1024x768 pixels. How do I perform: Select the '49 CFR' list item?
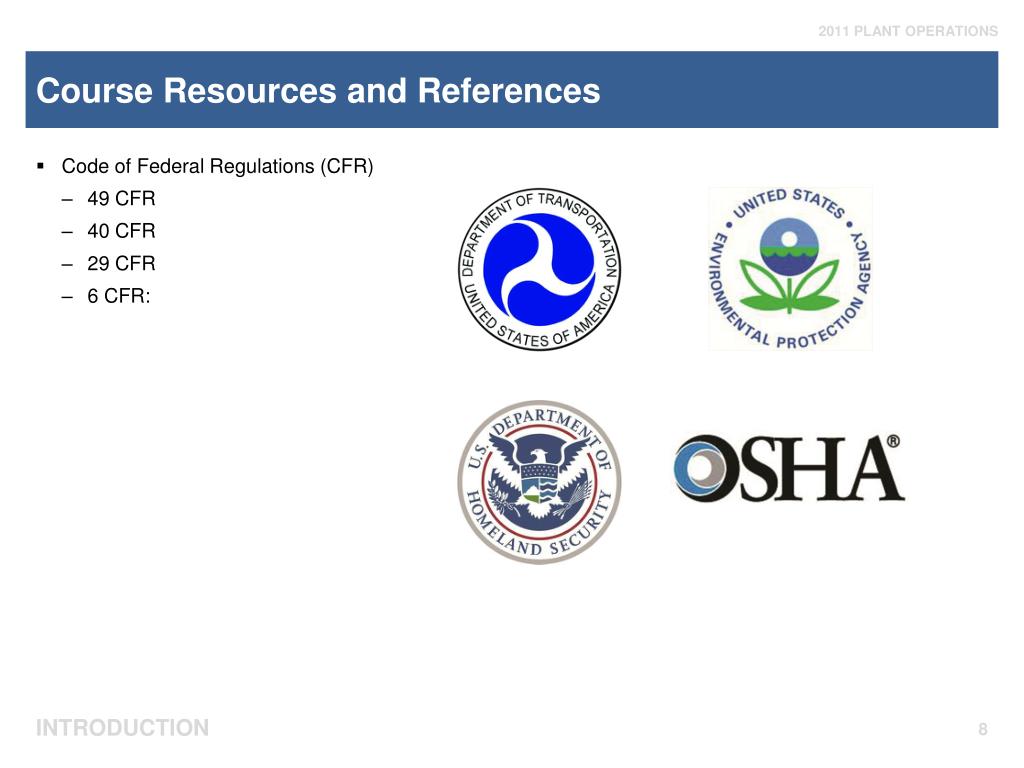pyautogui.click(x=121, y=199)
